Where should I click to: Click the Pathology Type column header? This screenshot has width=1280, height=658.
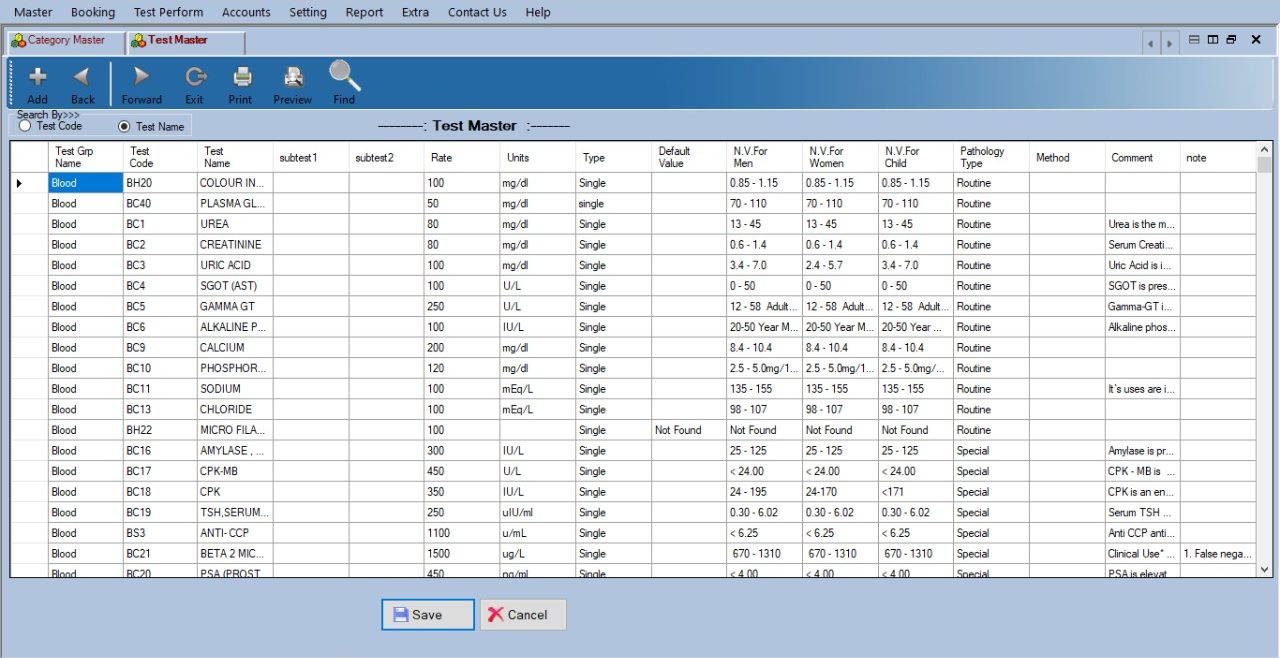pos(991,157)
